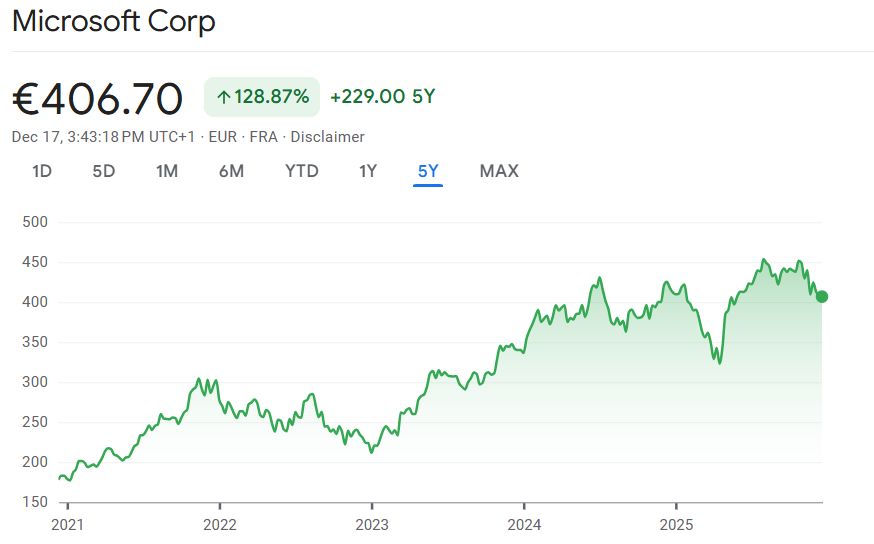Viewport: 874px width, 544px height.
Task: Click the Dec 17 timestamp text
Action: click(104, 137)
